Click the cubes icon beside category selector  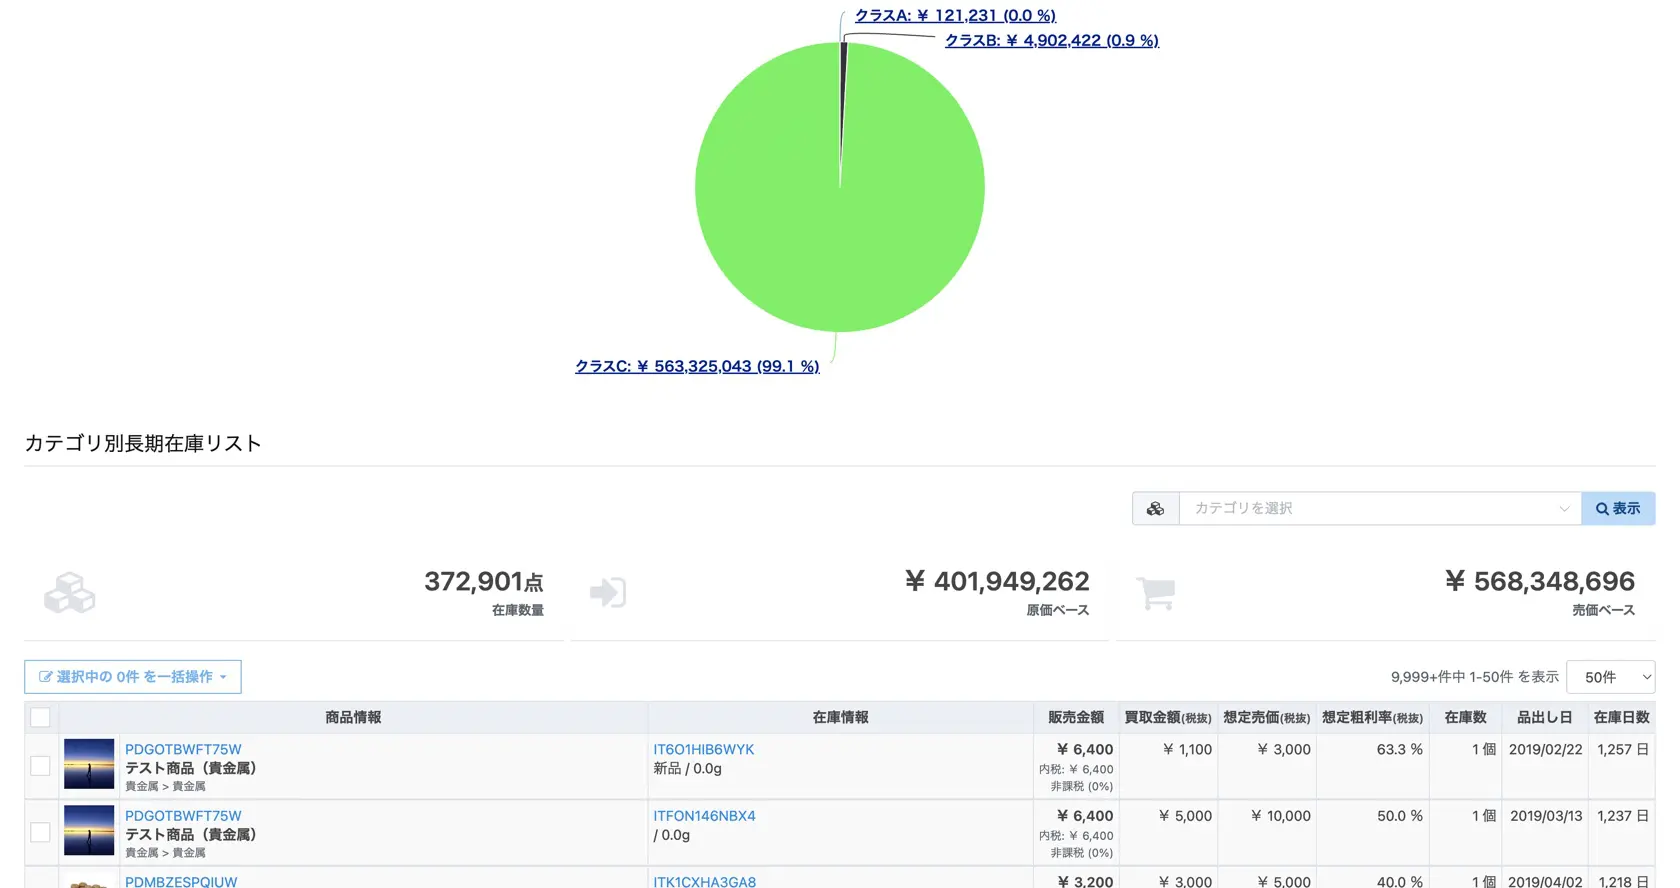(x=1155, y=509)
